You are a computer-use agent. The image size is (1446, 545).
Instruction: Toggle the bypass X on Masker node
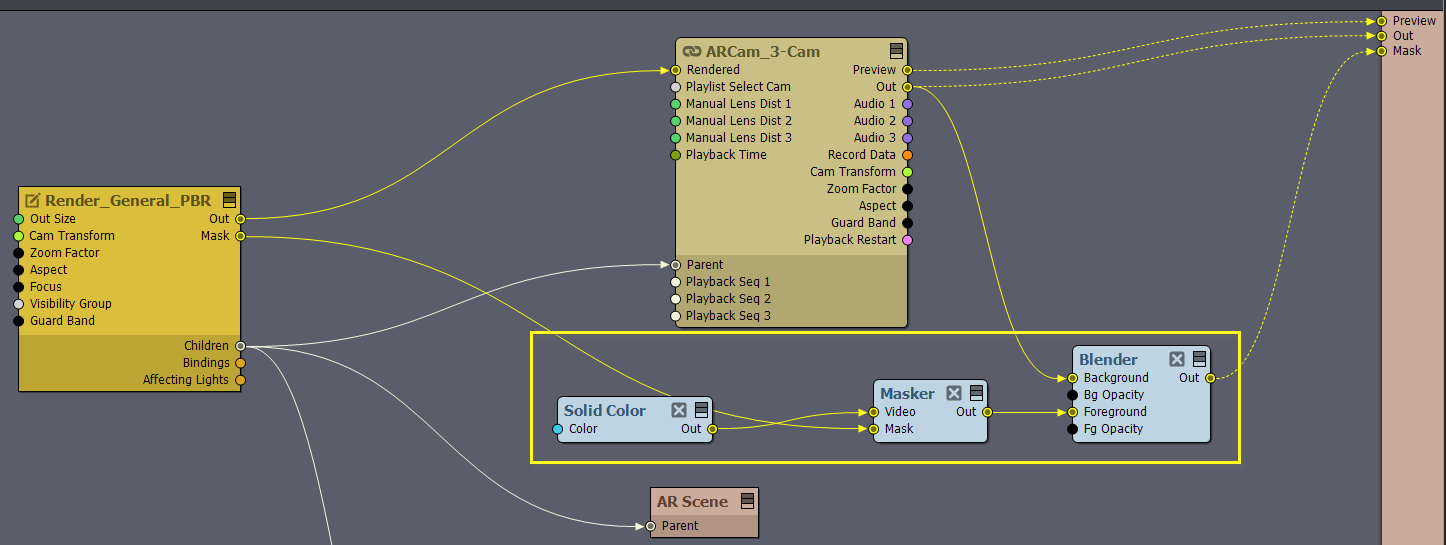tap(954, 393)
